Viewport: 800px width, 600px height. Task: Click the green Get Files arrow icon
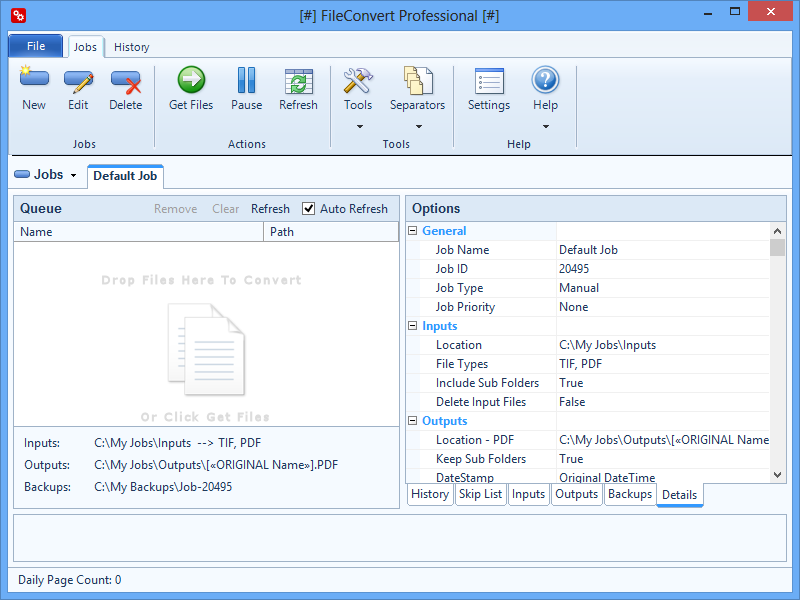(x=191, y=80)
